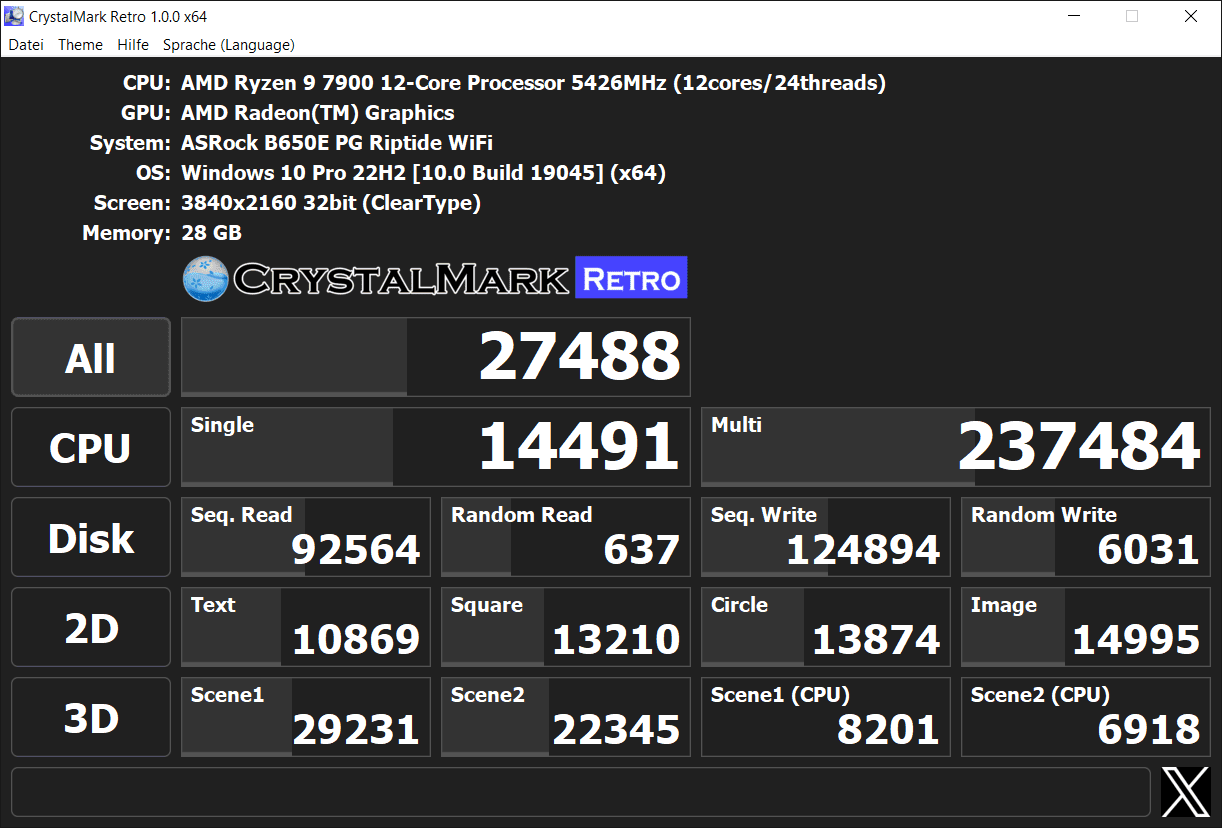Start the Disk benchmark button
The image size is (1222, 828).
(x=91, y=537)
